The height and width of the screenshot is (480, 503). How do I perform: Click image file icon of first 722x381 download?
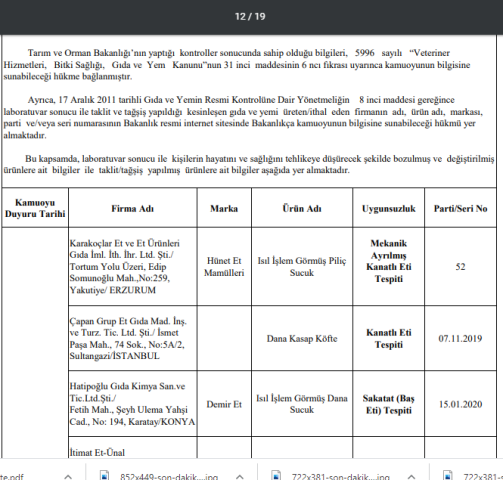(276, 476)
